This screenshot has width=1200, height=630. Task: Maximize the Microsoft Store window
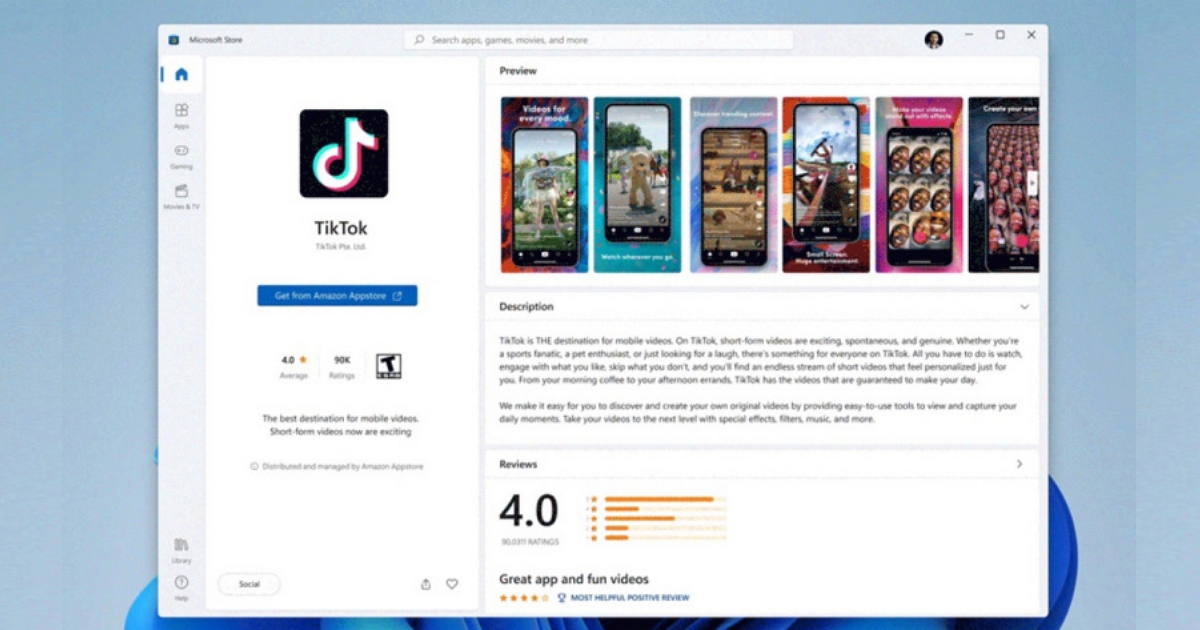(1000, 35)
